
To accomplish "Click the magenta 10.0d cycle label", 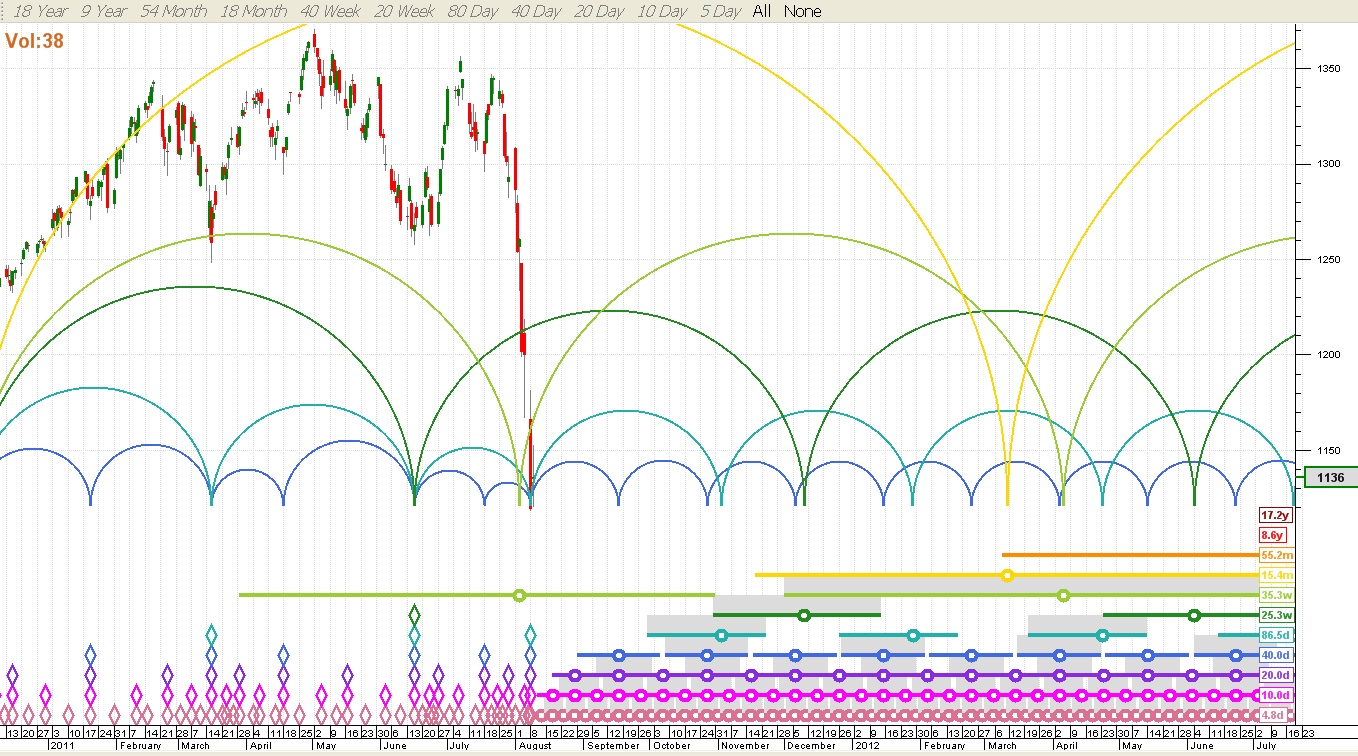I will (x=1276, y=695).
